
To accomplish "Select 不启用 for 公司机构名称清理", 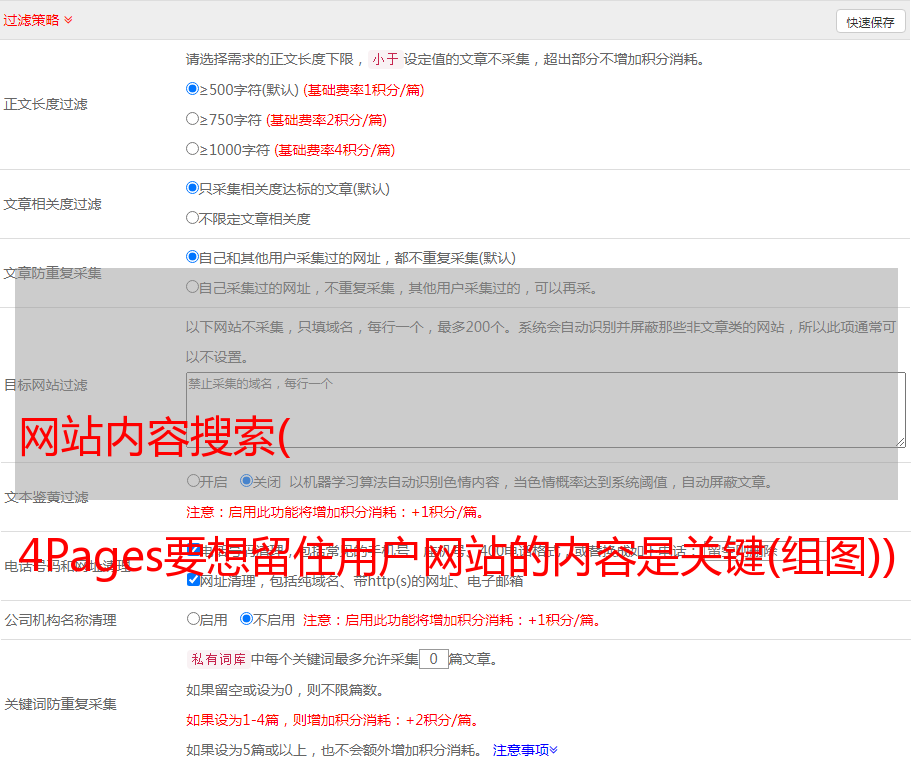I will point(247,618).
